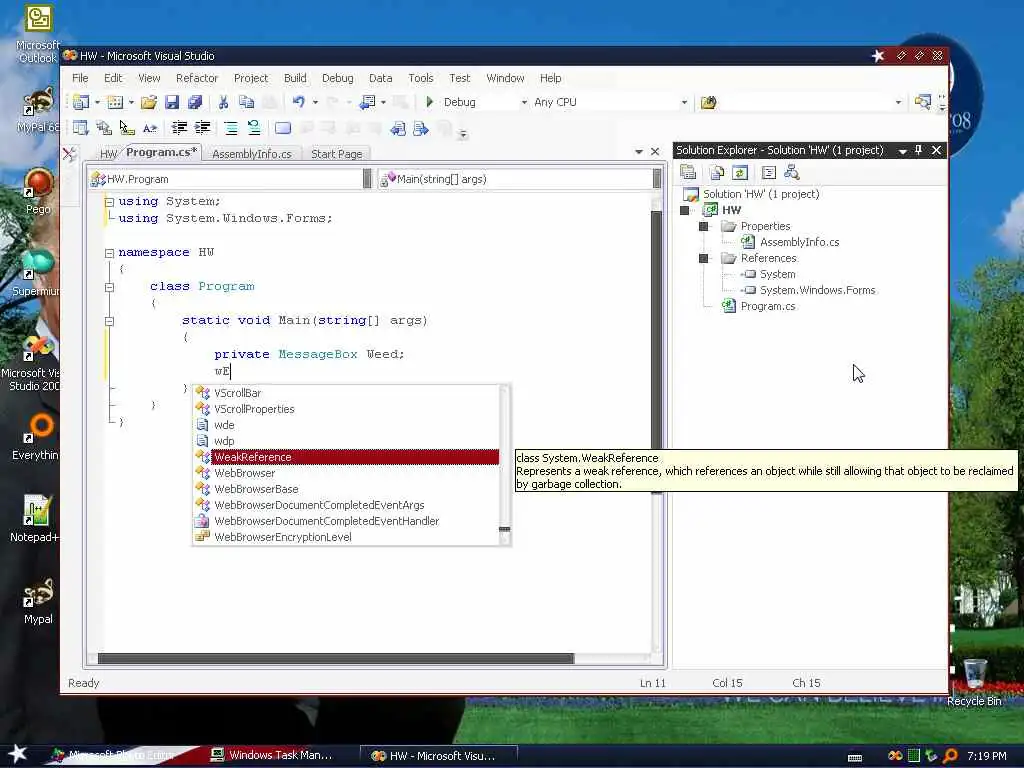Collapse the HW project node
This screenshot has height=768, width=1024.
pyautogui.click(x=684, y=210)
